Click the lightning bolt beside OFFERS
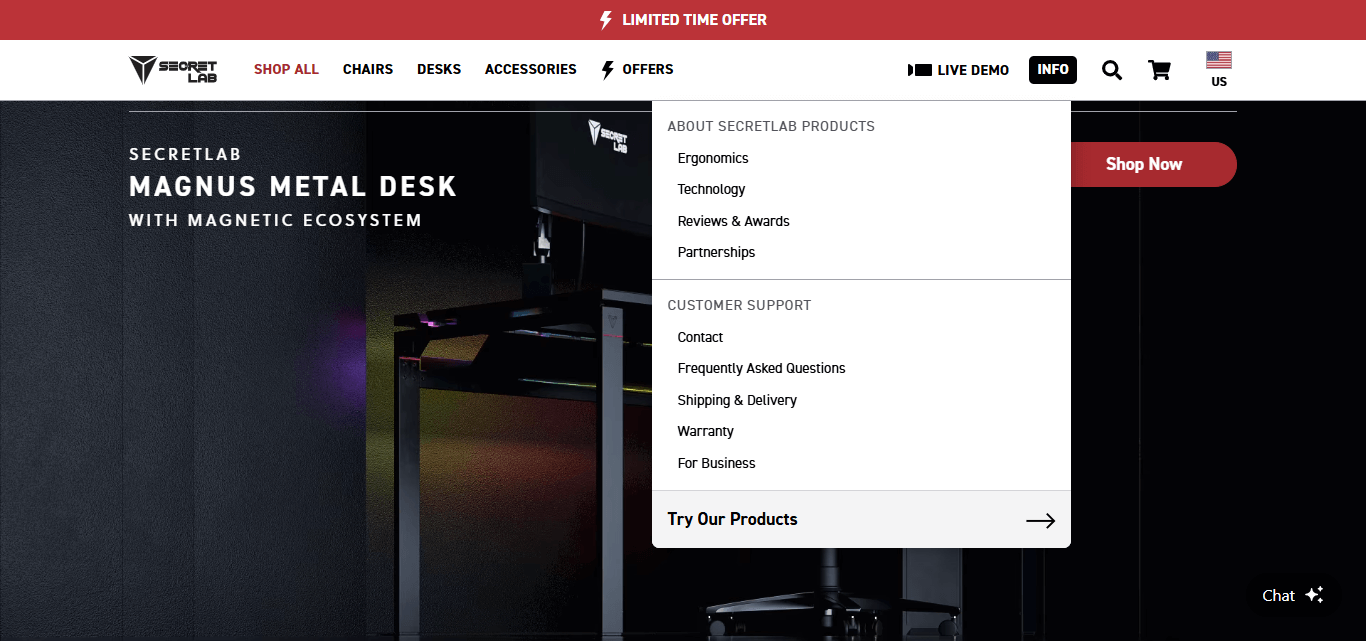 607,70
